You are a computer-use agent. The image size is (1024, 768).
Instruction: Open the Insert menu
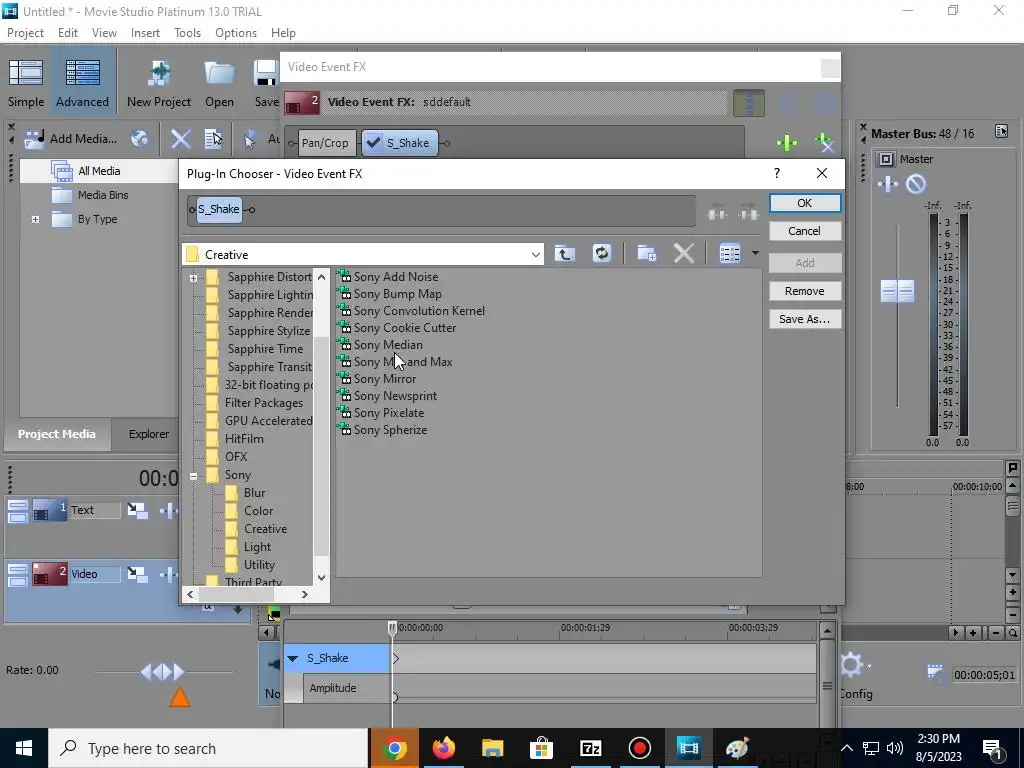coord(145,33)
